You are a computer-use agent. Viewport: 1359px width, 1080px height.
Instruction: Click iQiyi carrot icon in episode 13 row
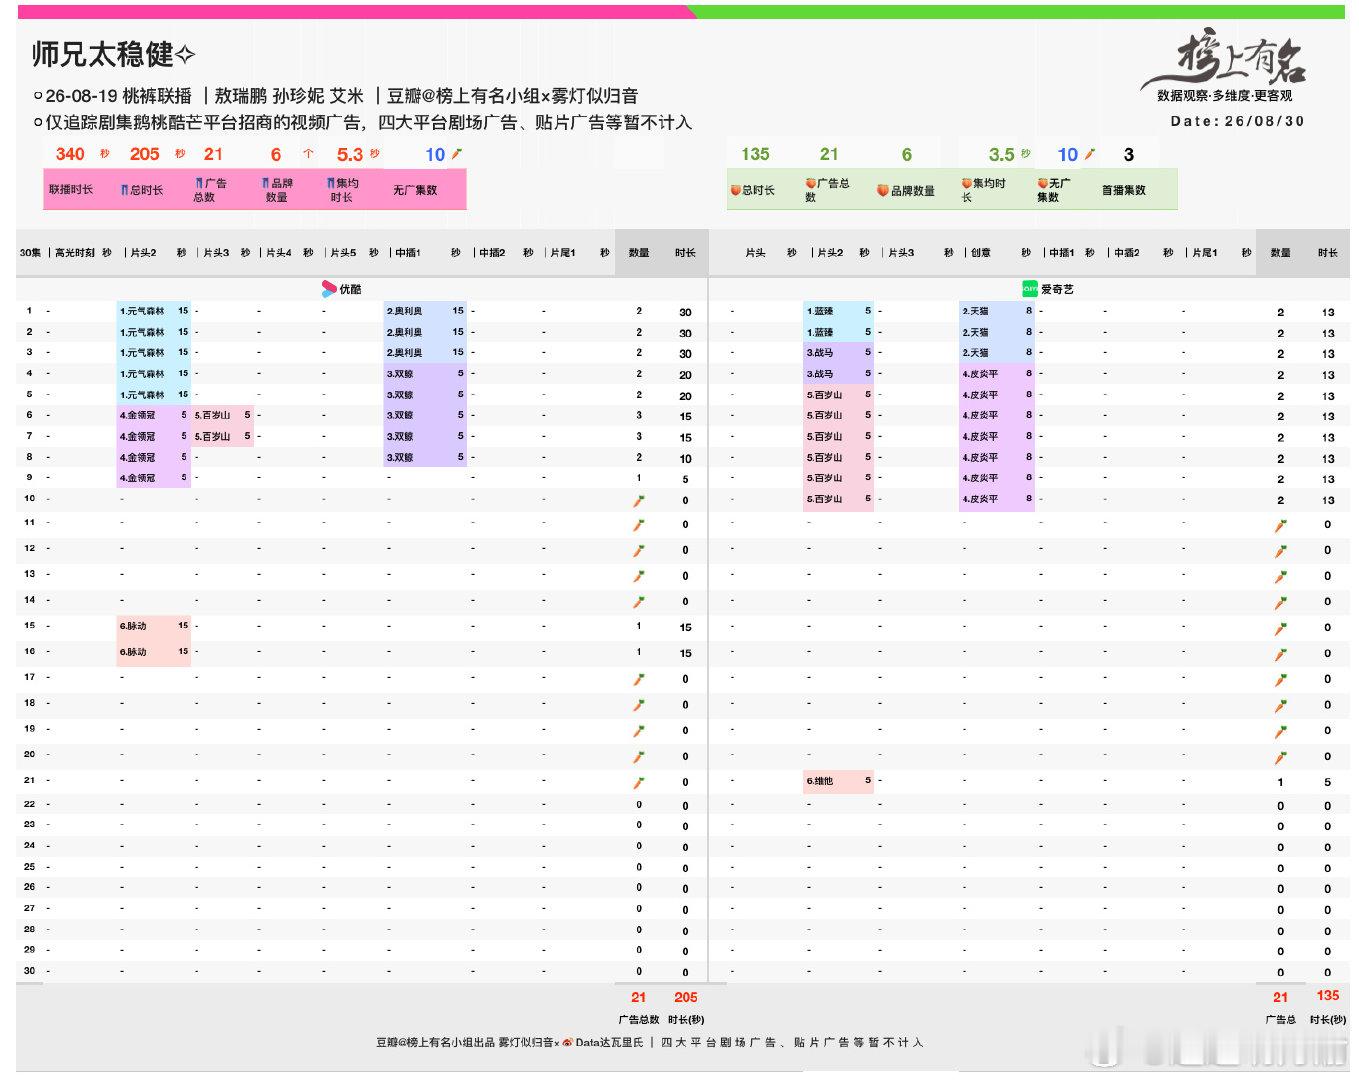[1280, 576]
